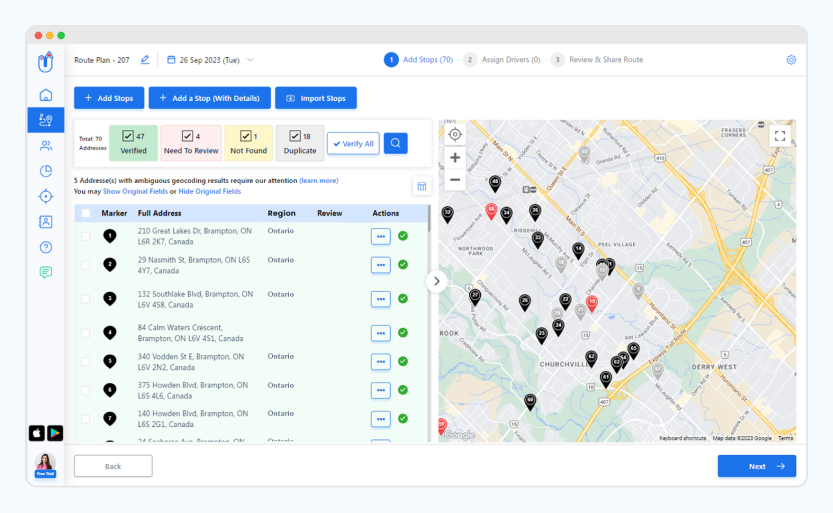Sort by Region column header
833x513 pixels.
tap(282, 213)
